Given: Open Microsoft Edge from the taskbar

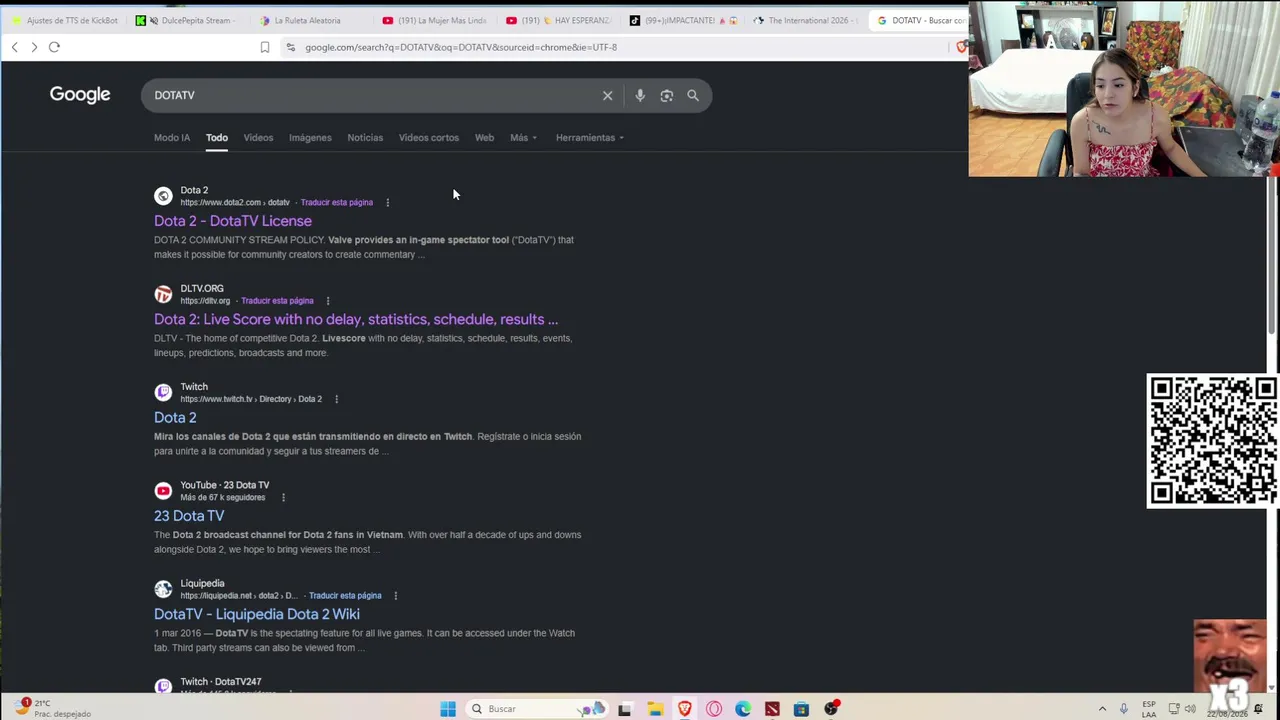Looking at the screenshot, I should click(x=743, y=709).
